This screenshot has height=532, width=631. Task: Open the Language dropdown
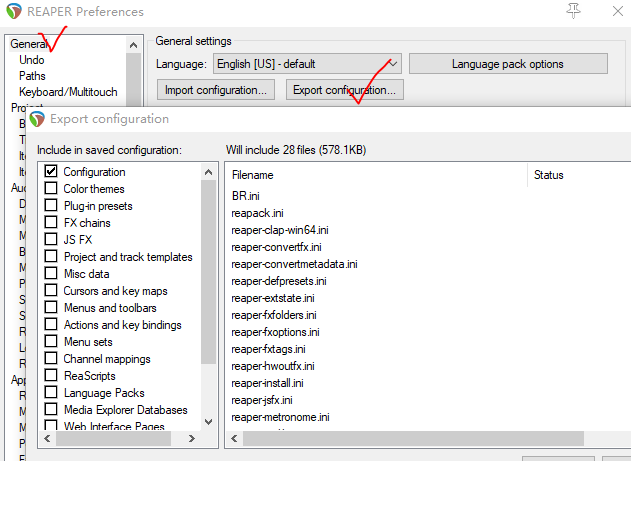(307, 64)
